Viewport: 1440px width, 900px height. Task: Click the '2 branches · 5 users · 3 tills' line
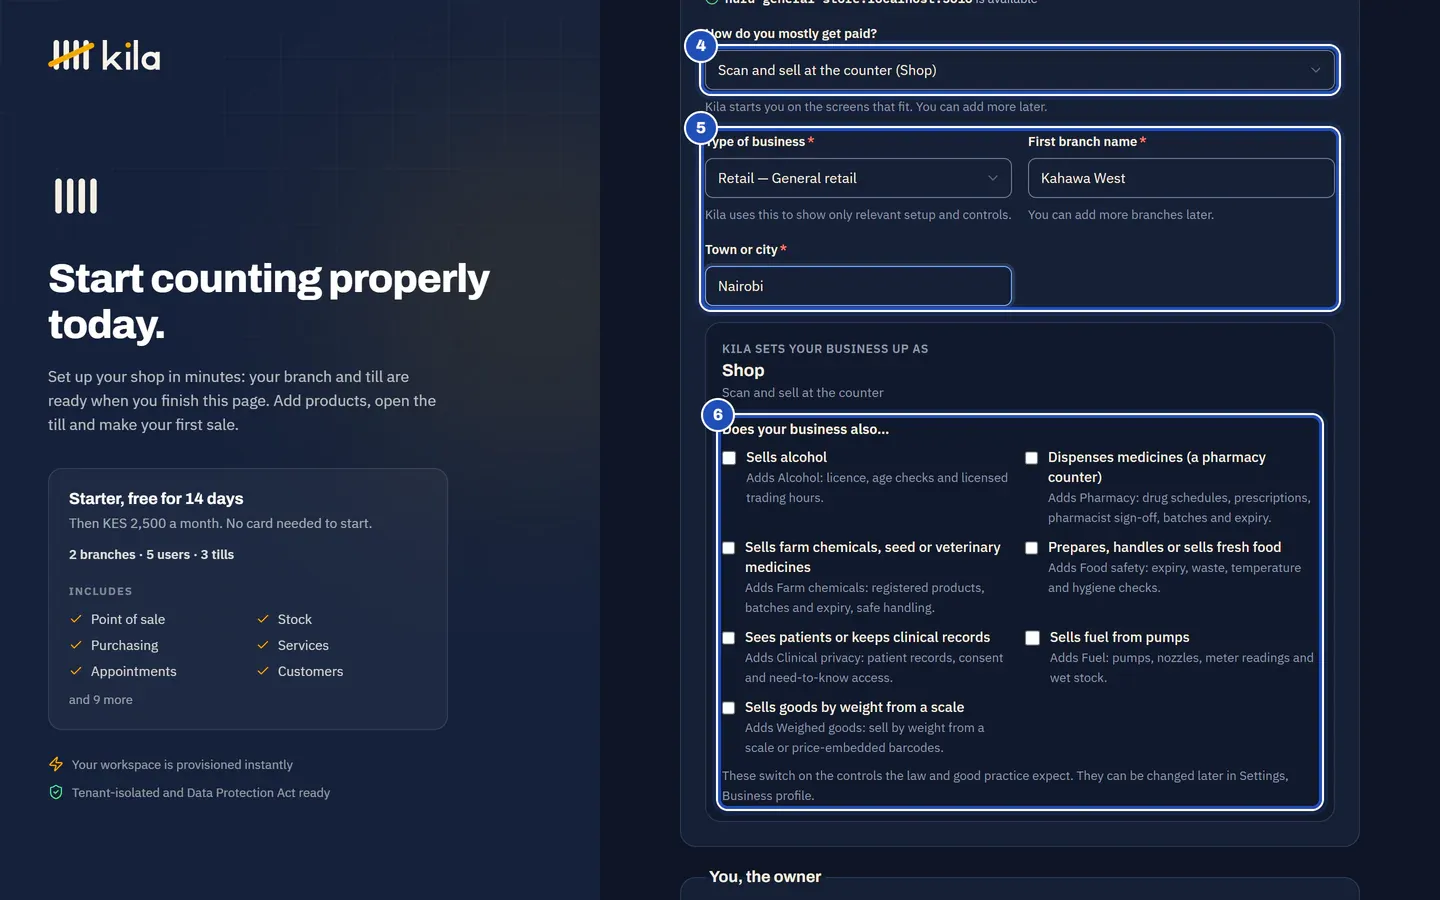tap(152, 554)
